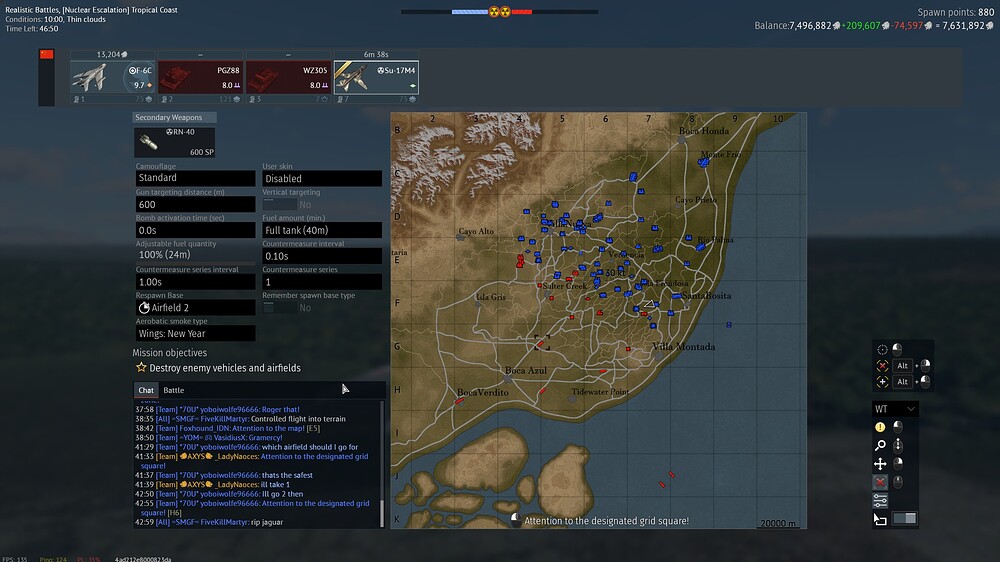1000x562 pixels.
Task: Click the red X remove marker icon
Action: point(880,482)
